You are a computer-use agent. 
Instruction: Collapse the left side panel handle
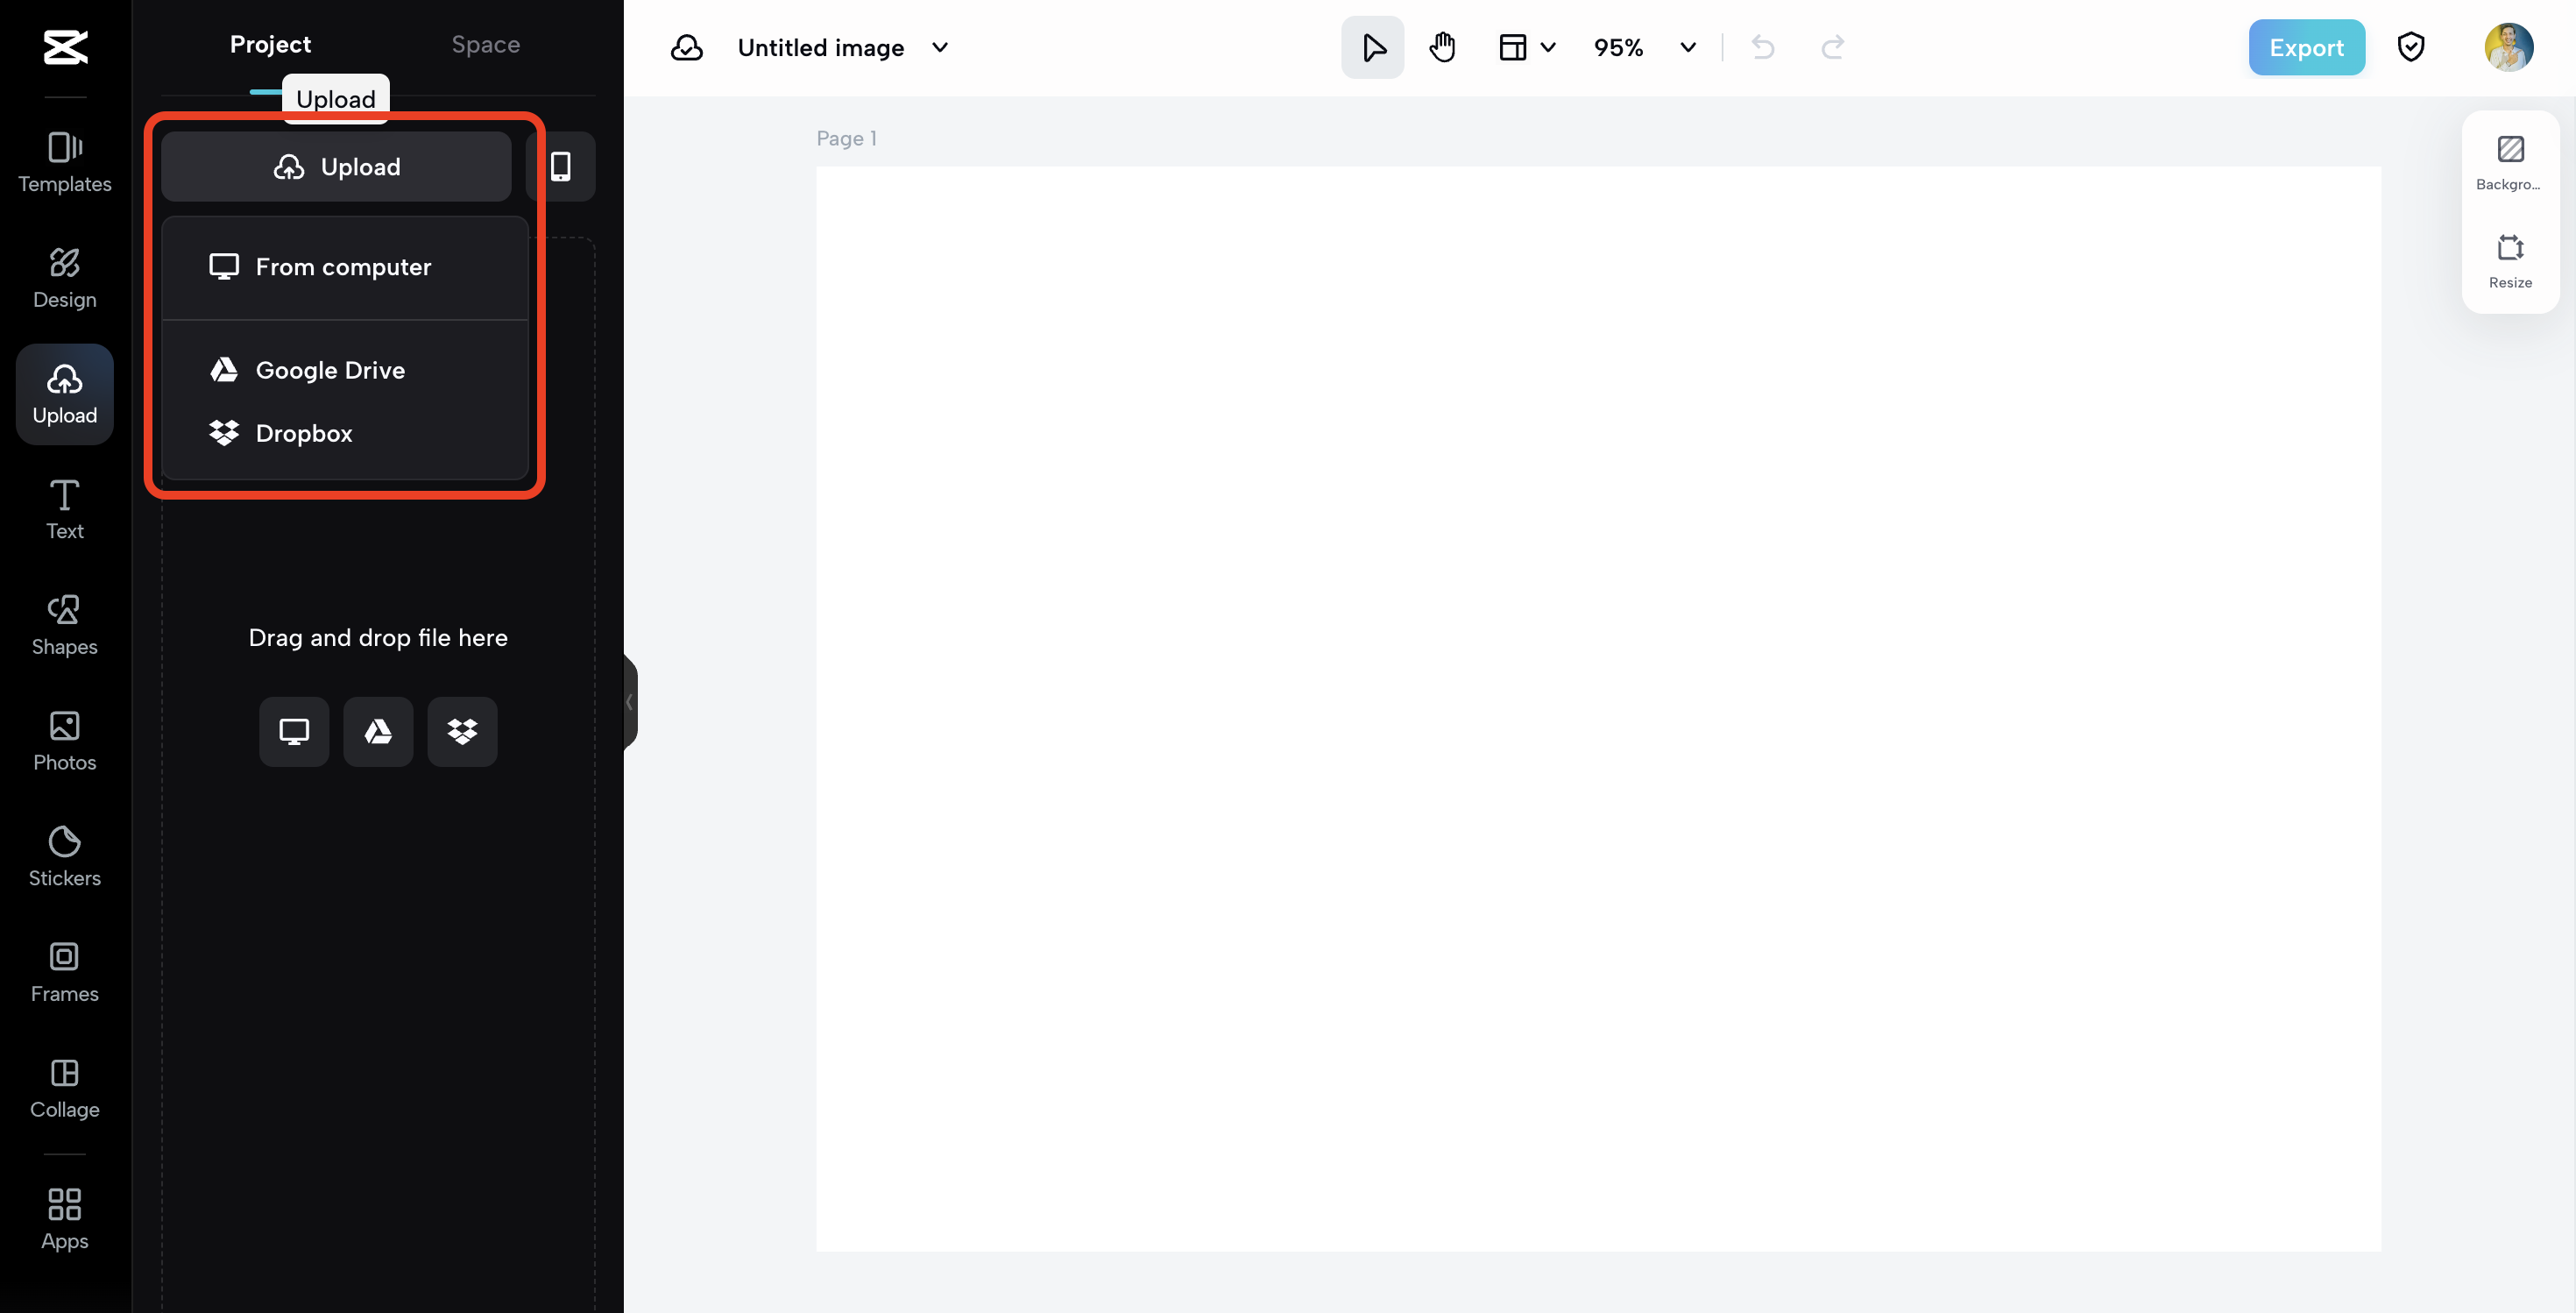click(630, 702)
